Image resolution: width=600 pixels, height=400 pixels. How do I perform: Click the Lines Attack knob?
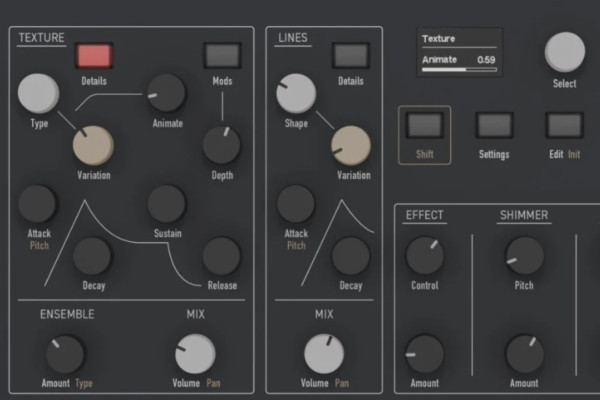[296, 204]
